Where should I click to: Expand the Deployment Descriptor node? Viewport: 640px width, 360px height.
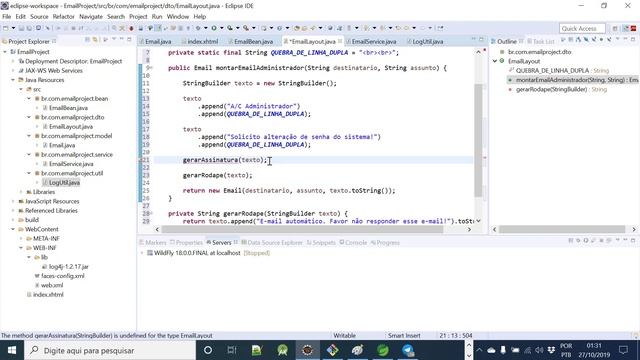[13, 61]
